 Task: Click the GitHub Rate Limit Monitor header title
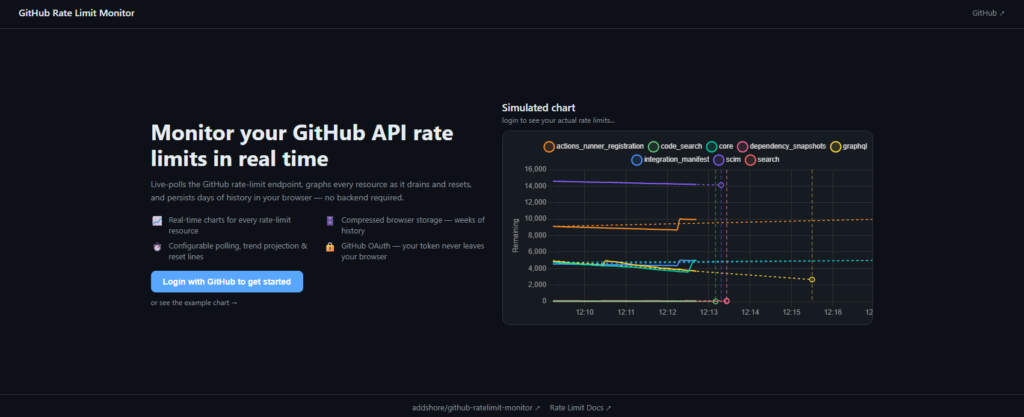[76, 14]
